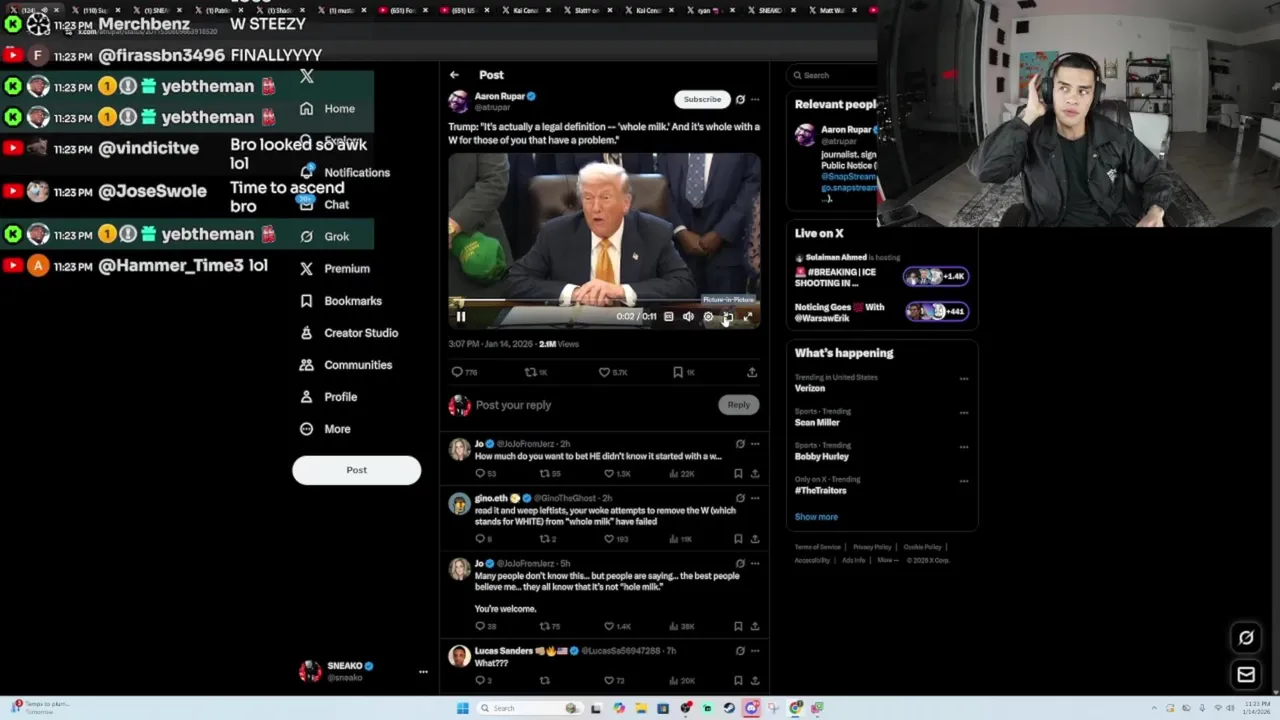Bookmark gino.eth's reply

click(x=738, y=539)
